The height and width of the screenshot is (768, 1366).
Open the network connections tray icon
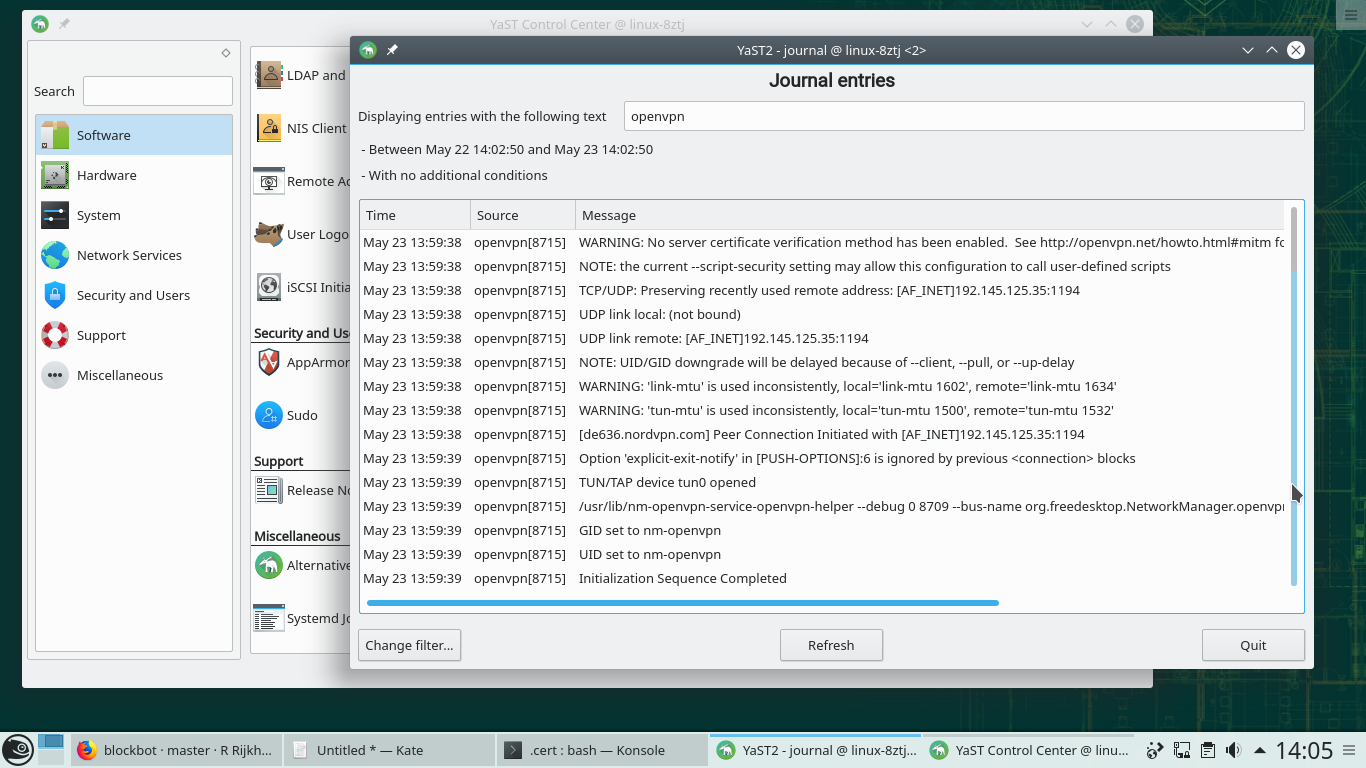(x=1181, y=750)
